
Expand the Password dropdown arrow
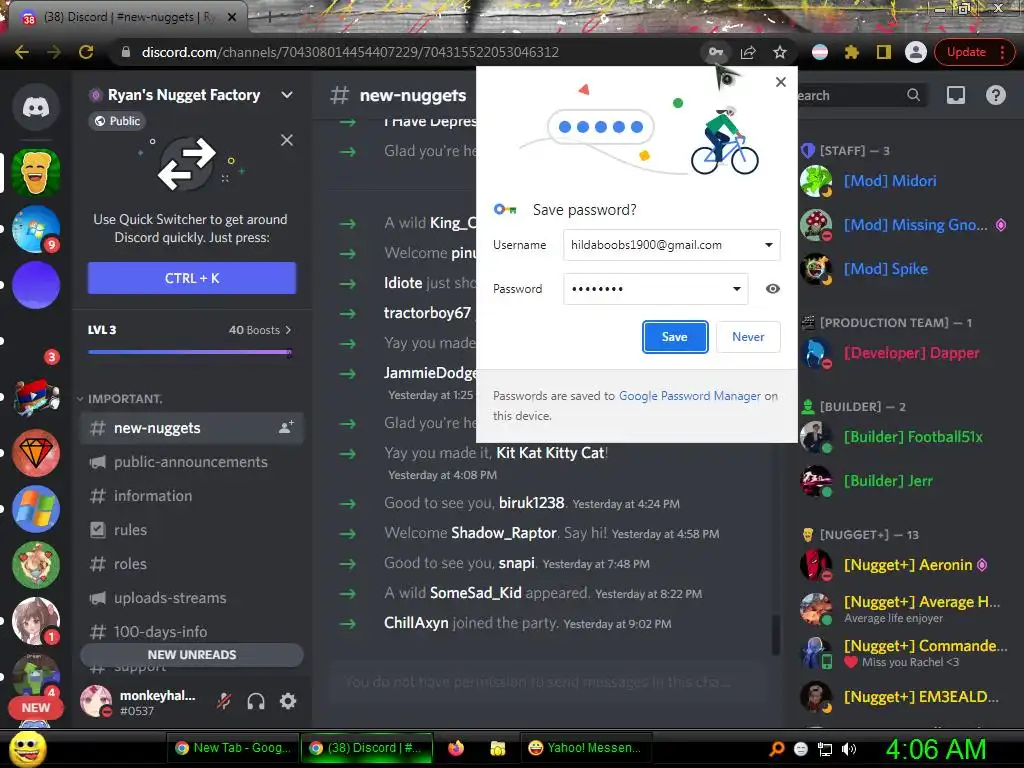click(737, 289)
